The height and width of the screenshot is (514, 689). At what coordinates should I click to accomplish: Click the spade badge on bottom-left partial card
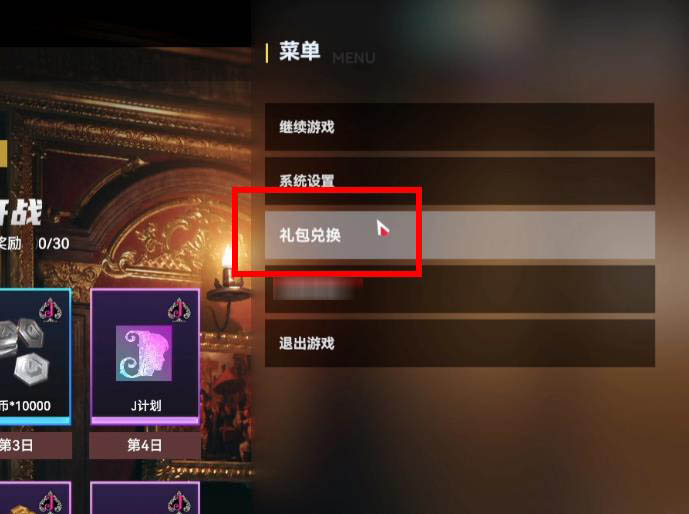tap(50, 501)
